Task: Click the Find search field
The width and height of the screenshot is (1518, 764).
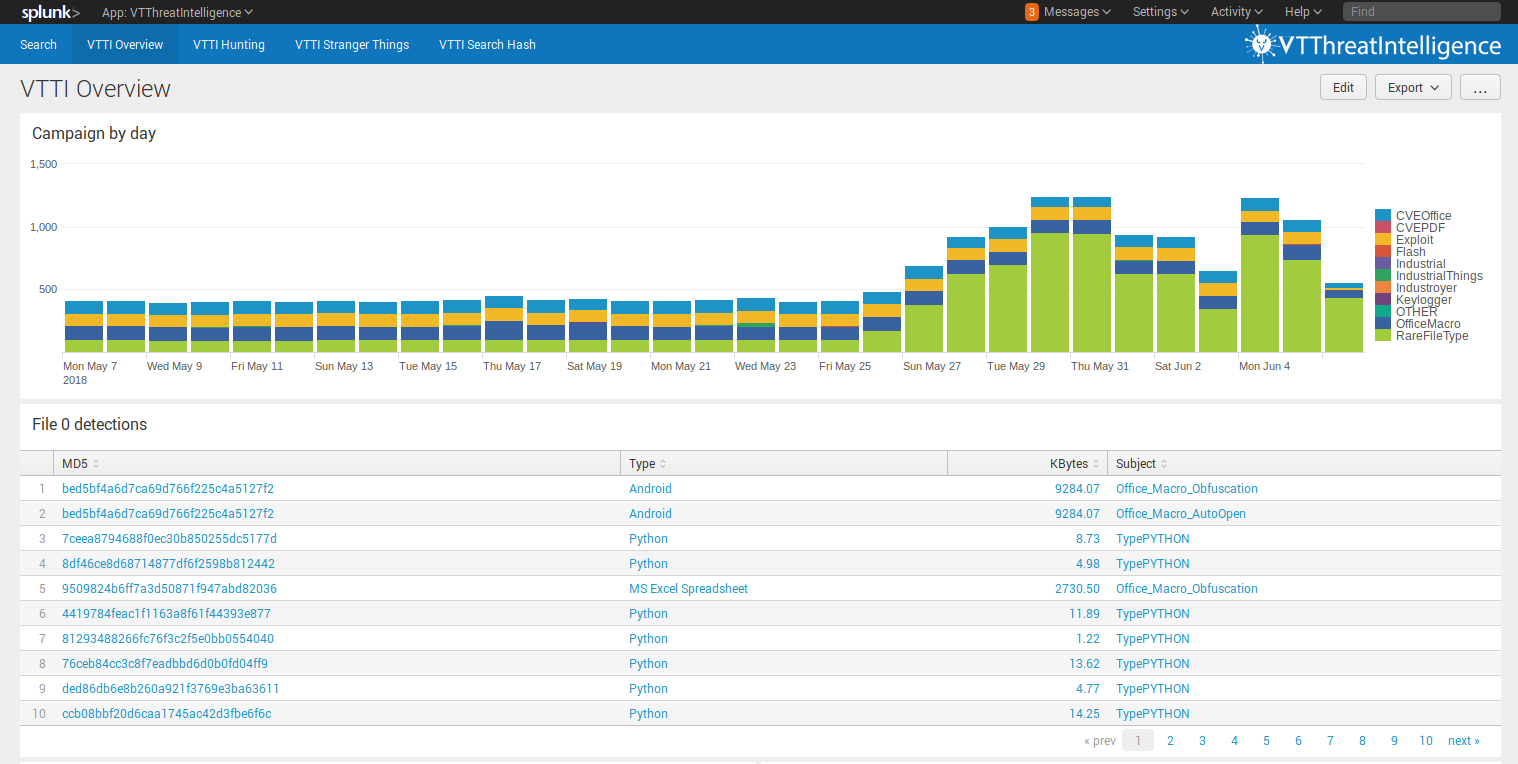Action: [x=1420, y=12]
